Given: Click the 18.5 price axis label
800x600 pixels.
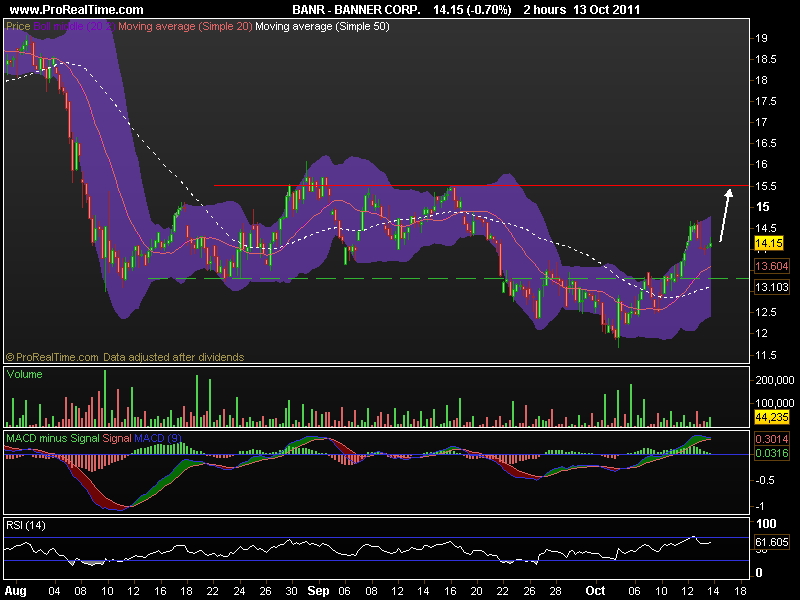Looking at the screenshot, I should (x=765, y=59).
